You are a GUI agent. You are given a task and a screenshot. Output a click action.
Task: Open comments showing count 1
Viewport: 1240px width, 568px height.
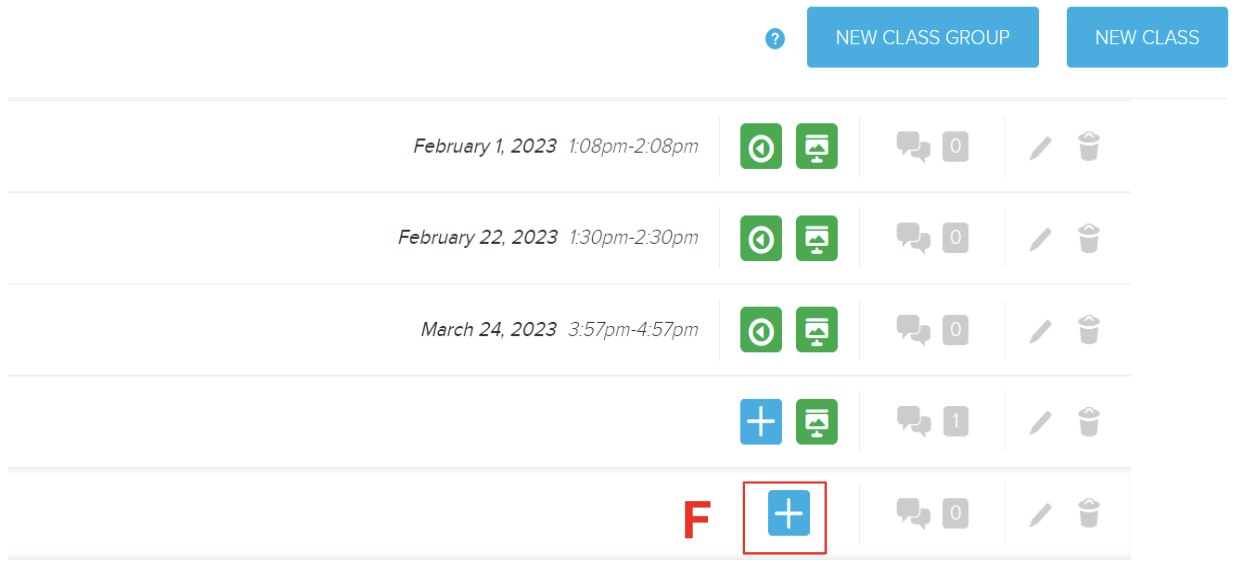pos(932,422)
